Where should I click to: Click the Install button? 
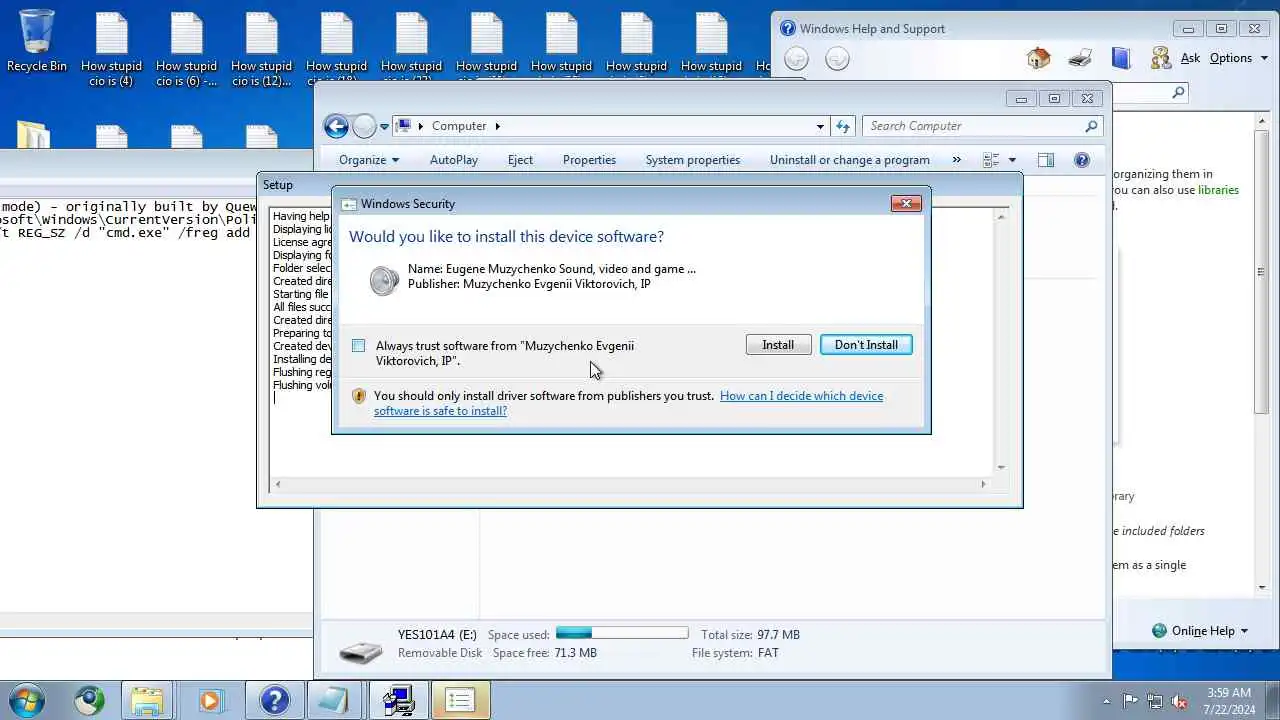click(x=778, y=345)
